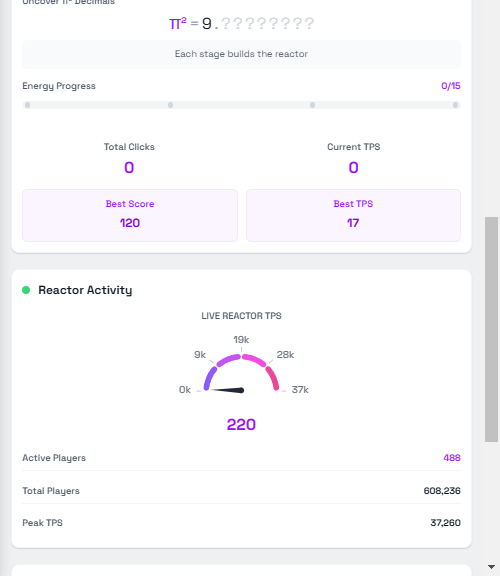The width and height of the screenshot is (500, 576).
Task: Click the 0k gauge tick label
Action: (x=185, y=390)
